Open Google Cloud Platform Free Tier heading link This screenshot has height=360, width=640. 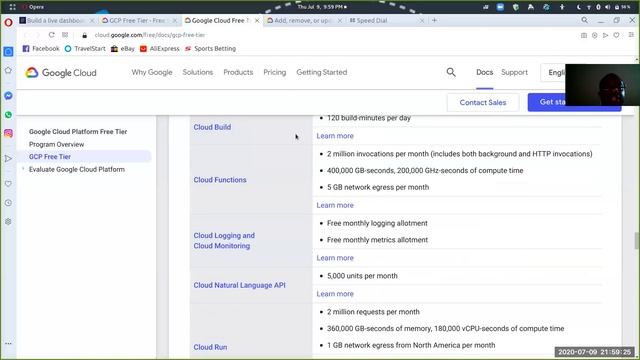78,132
